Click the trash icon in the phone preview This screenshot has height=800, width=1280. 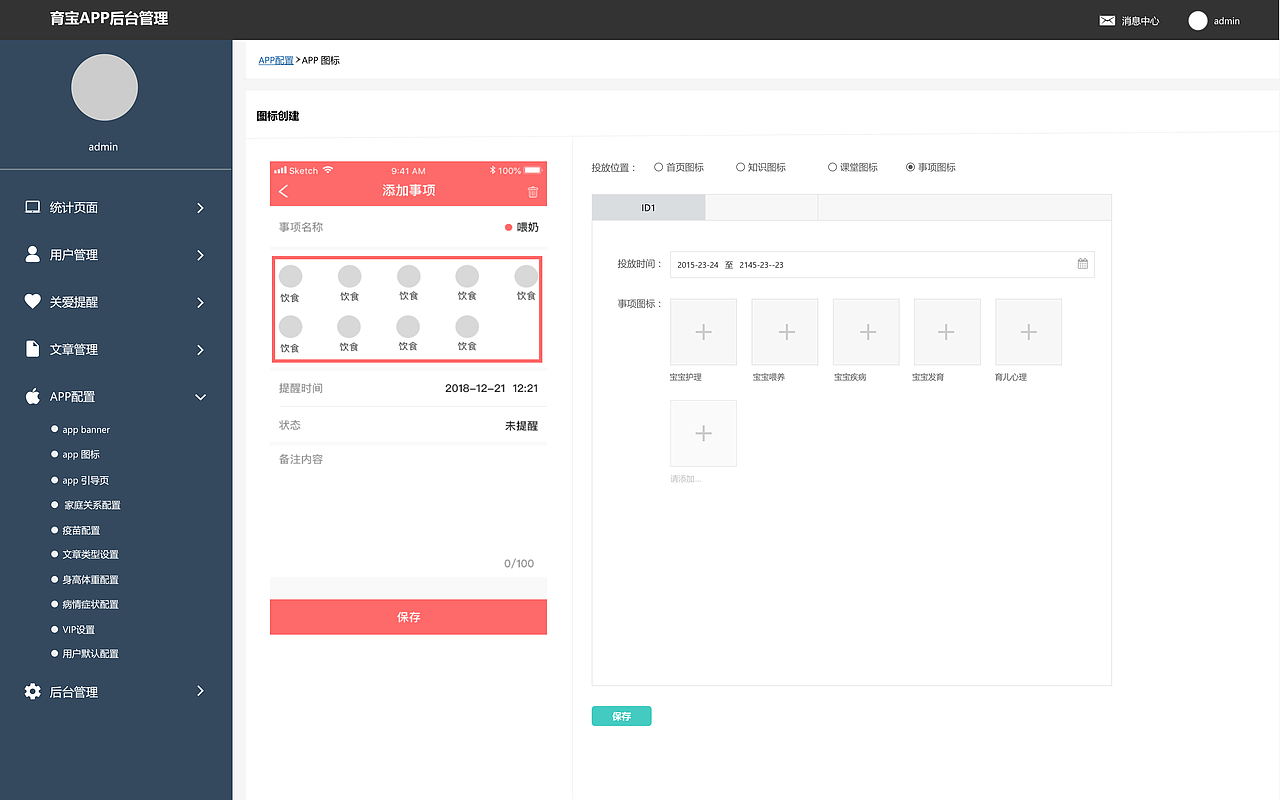(x=532, y=191)
